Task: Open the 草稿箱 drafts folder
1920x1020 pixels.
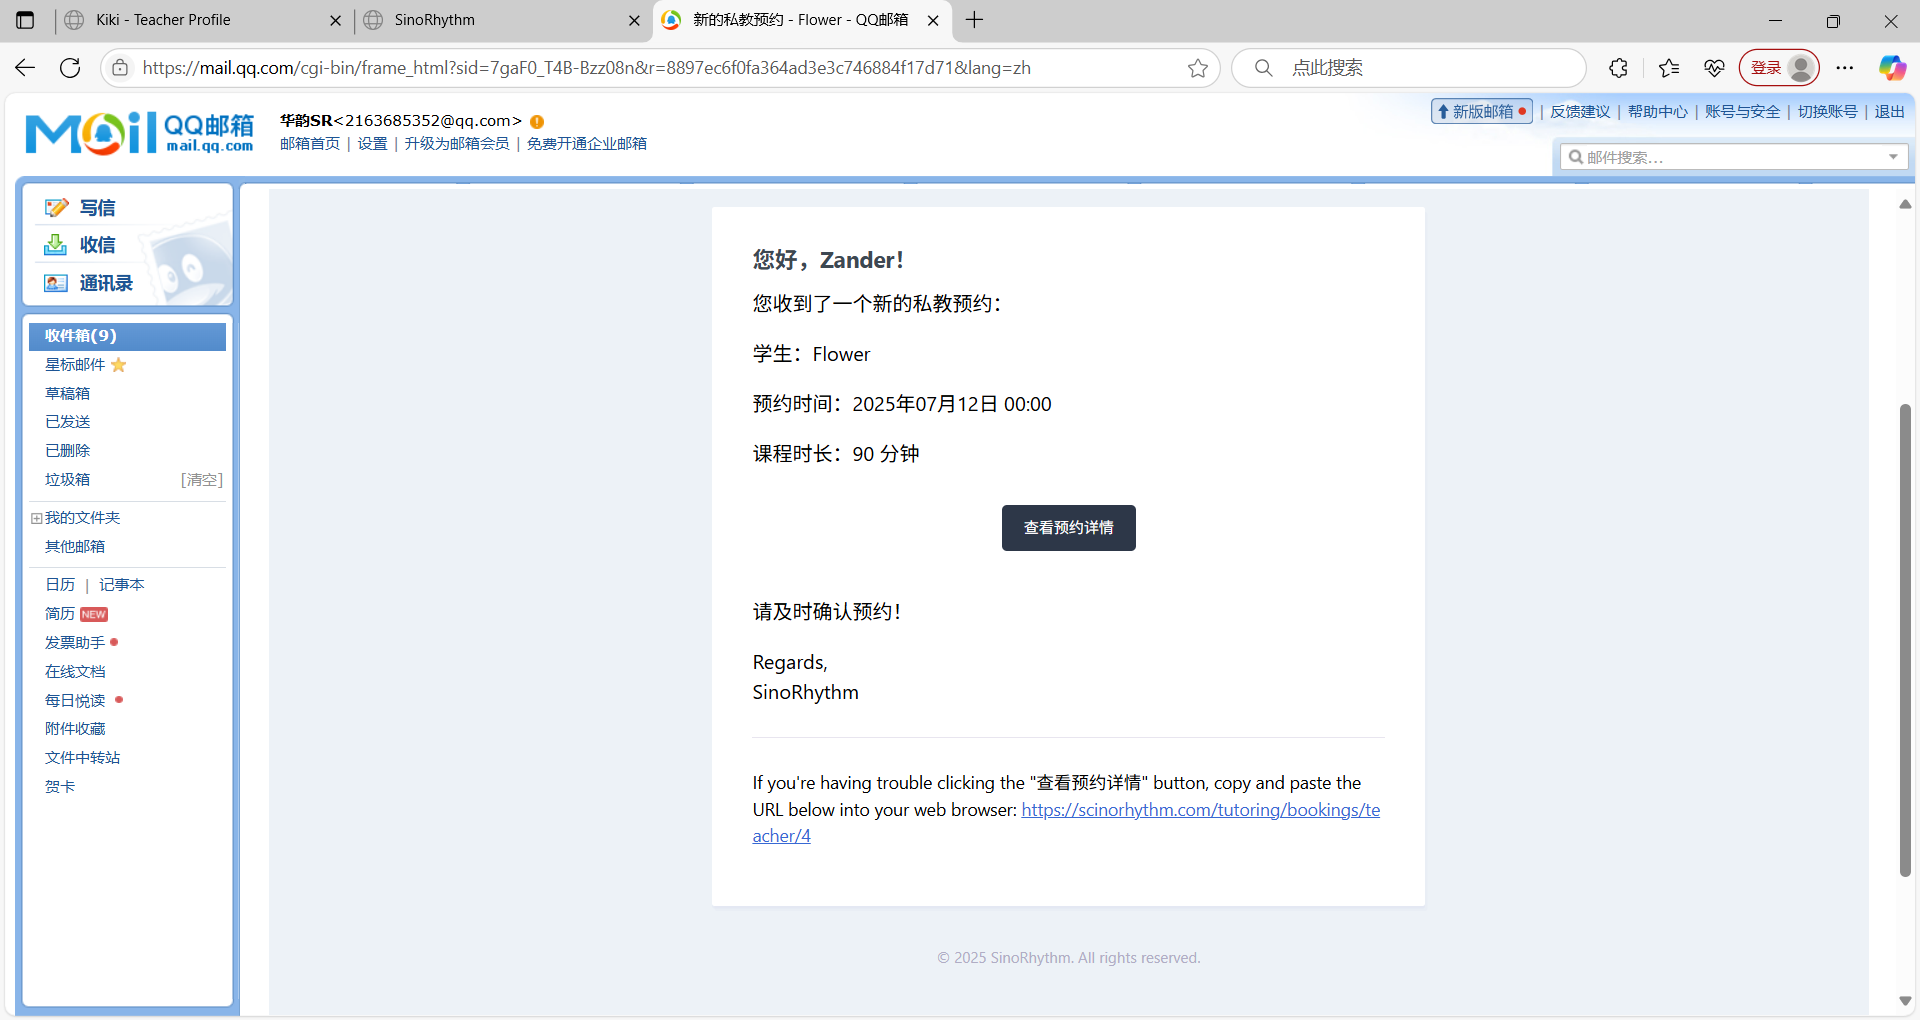Action: (x=67, y=394)
